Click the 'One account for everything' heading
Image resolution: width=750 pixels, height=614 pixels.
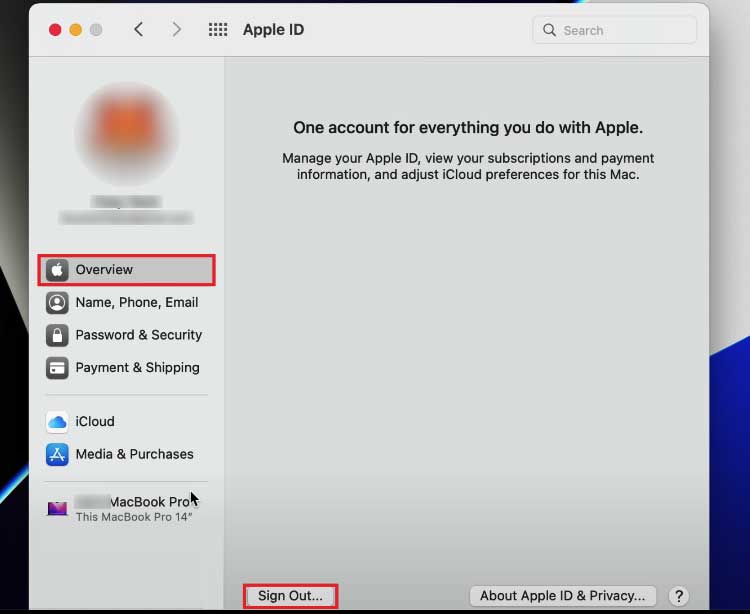point(468,128)
